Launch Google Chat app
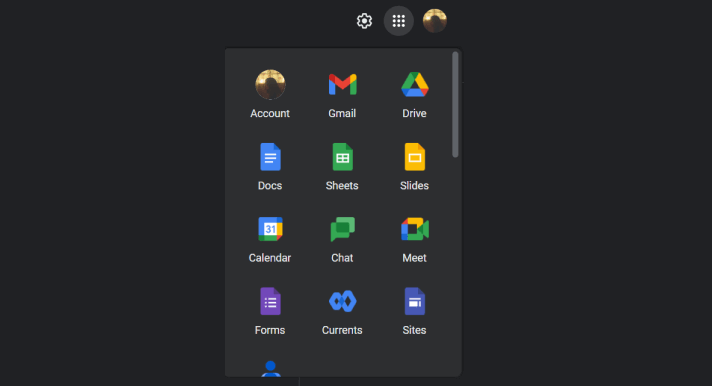This screenshot has width=712, height=386. point(342,239)
